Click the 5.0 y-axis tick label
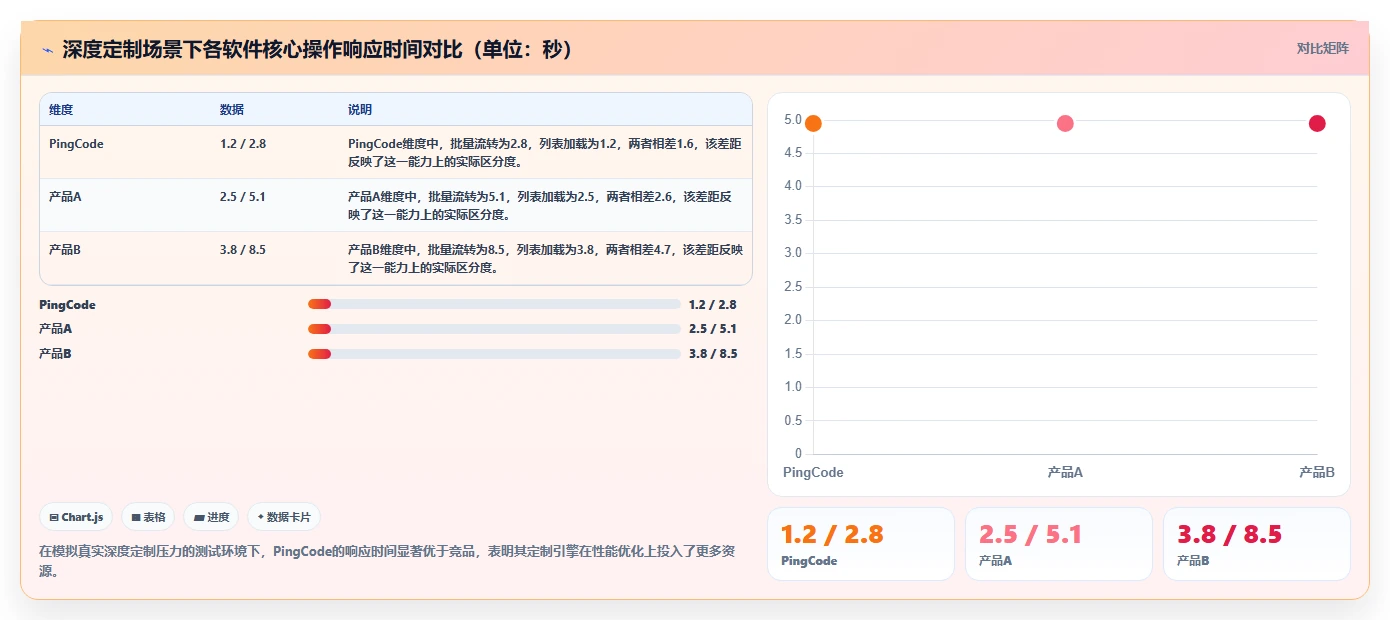Screen dimensions: 1390x620 coord(793,120)
